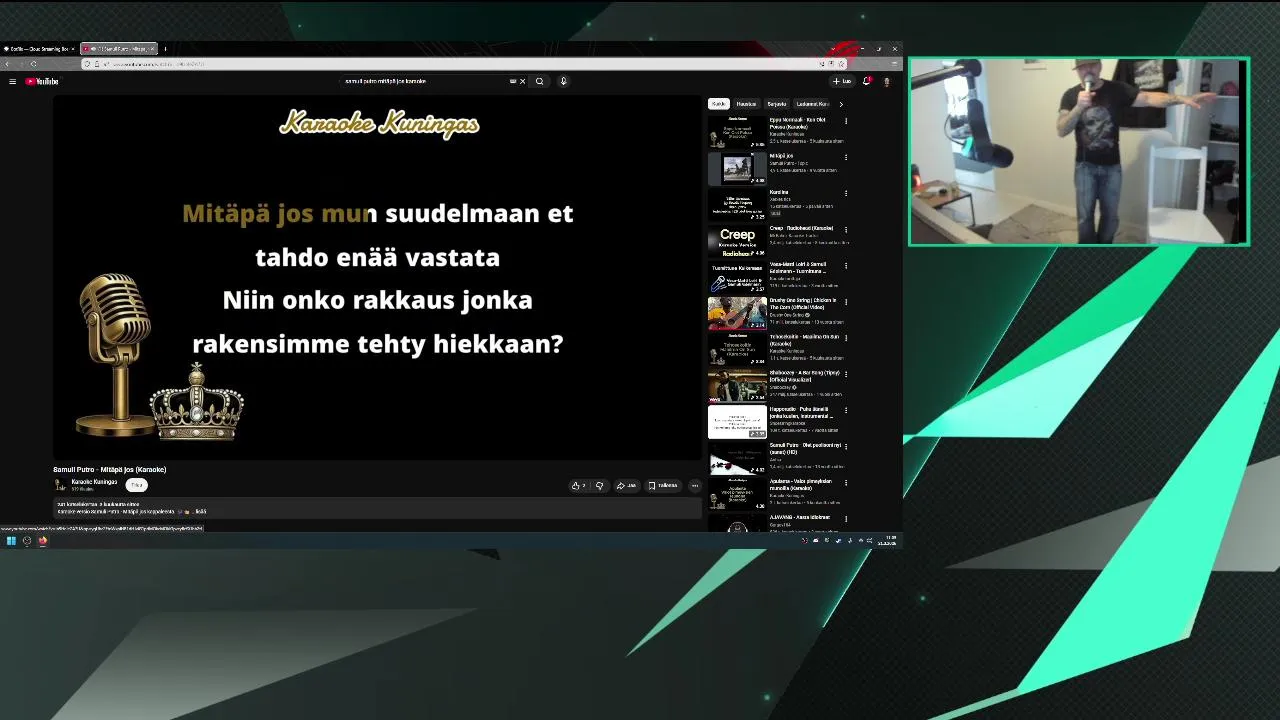This screenshot has height=720, width=1280.
Task: Open the Drushy One String Chicken video thumbnail
Action: click(x=737, y=313)
